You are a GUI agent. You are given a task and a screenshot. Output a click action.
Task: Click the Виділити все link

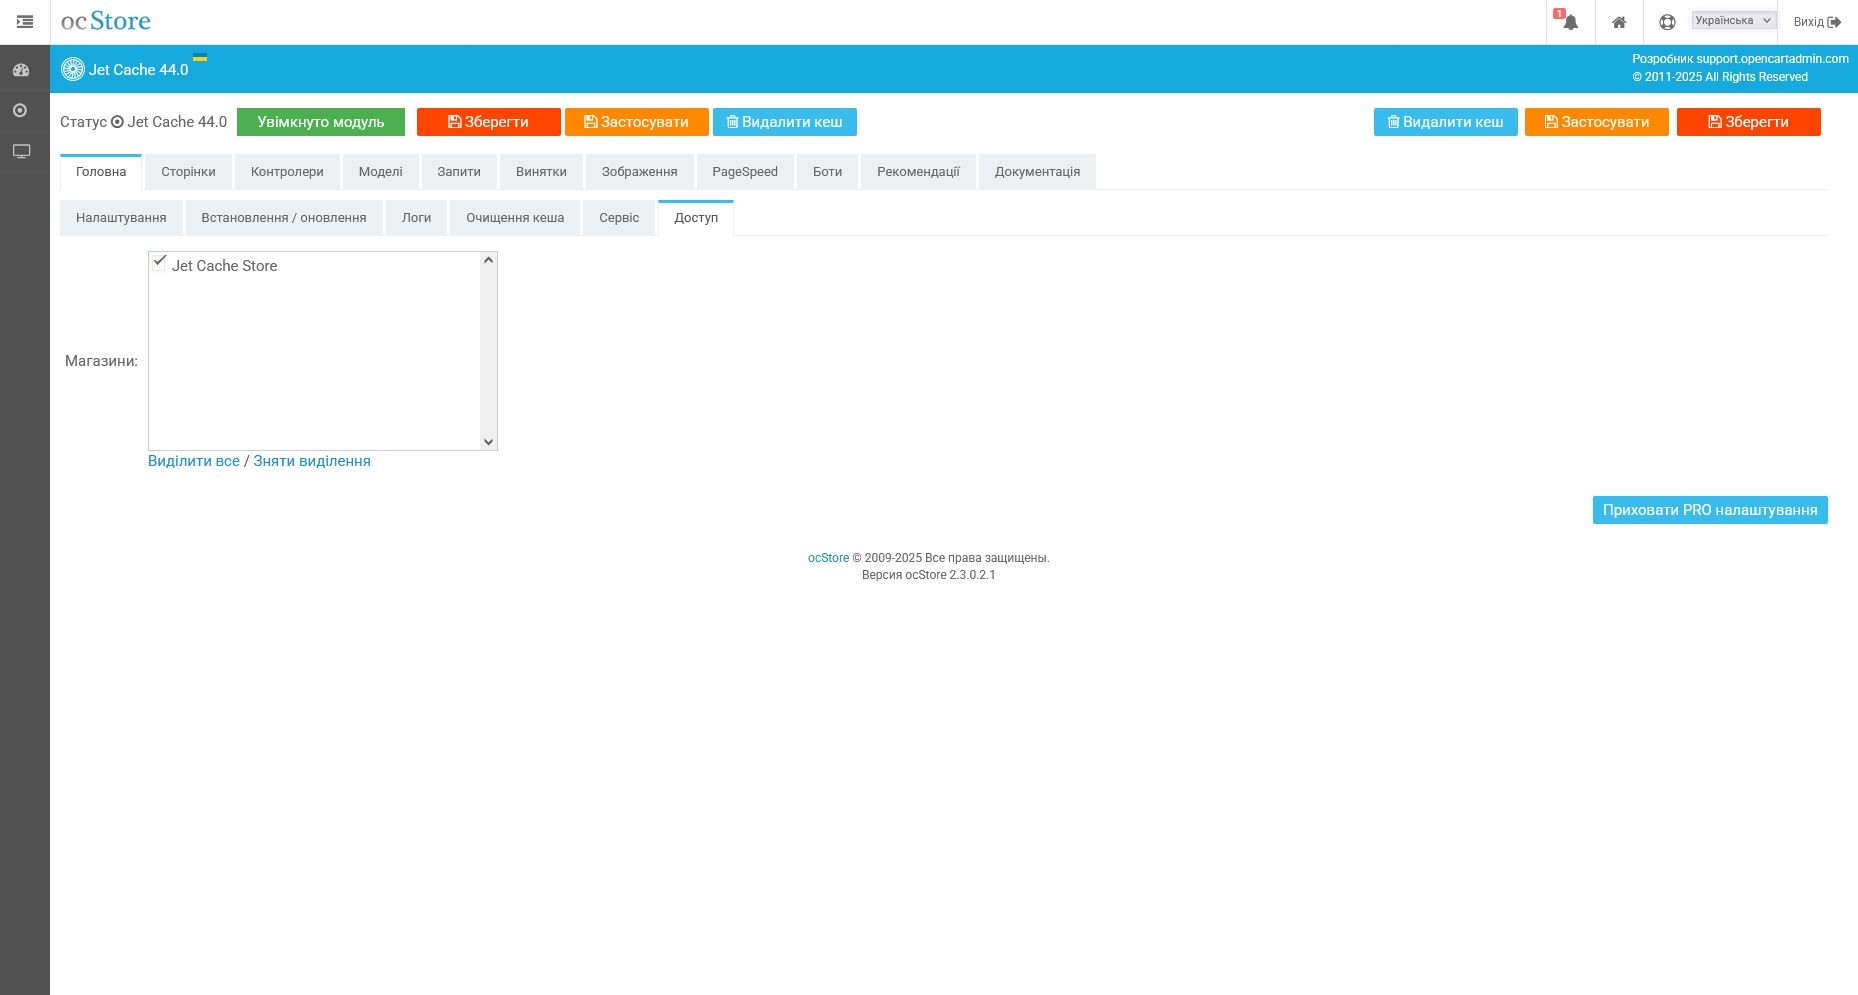pos(193,461)
